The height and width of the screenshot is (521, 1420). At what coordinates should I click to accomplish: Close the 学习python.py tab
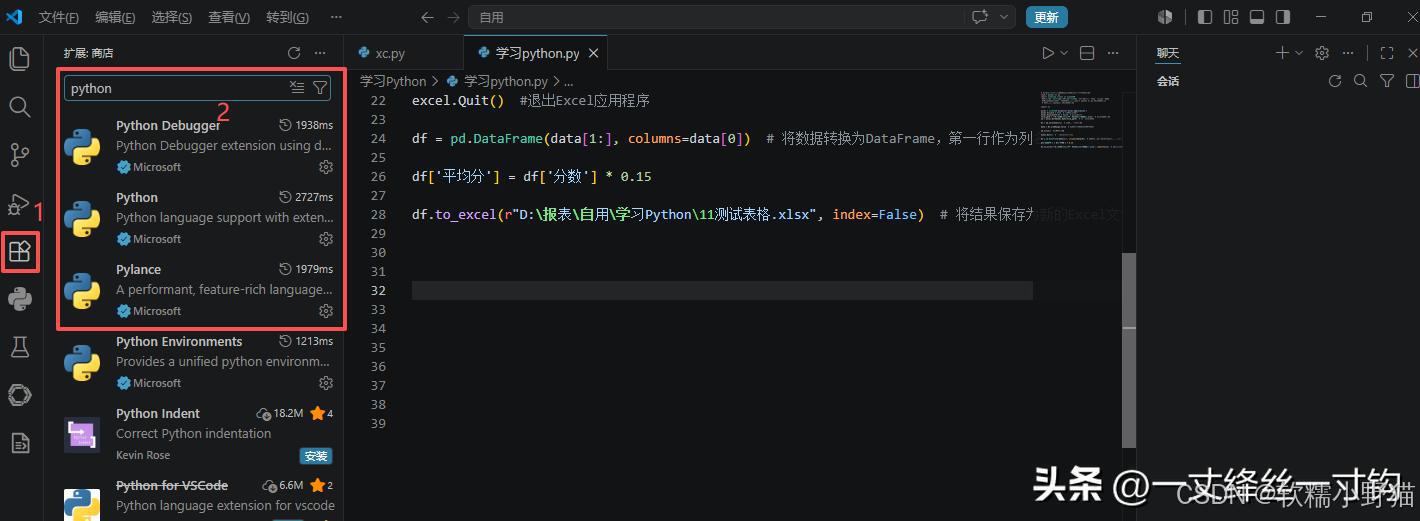(x=594, y=53)
